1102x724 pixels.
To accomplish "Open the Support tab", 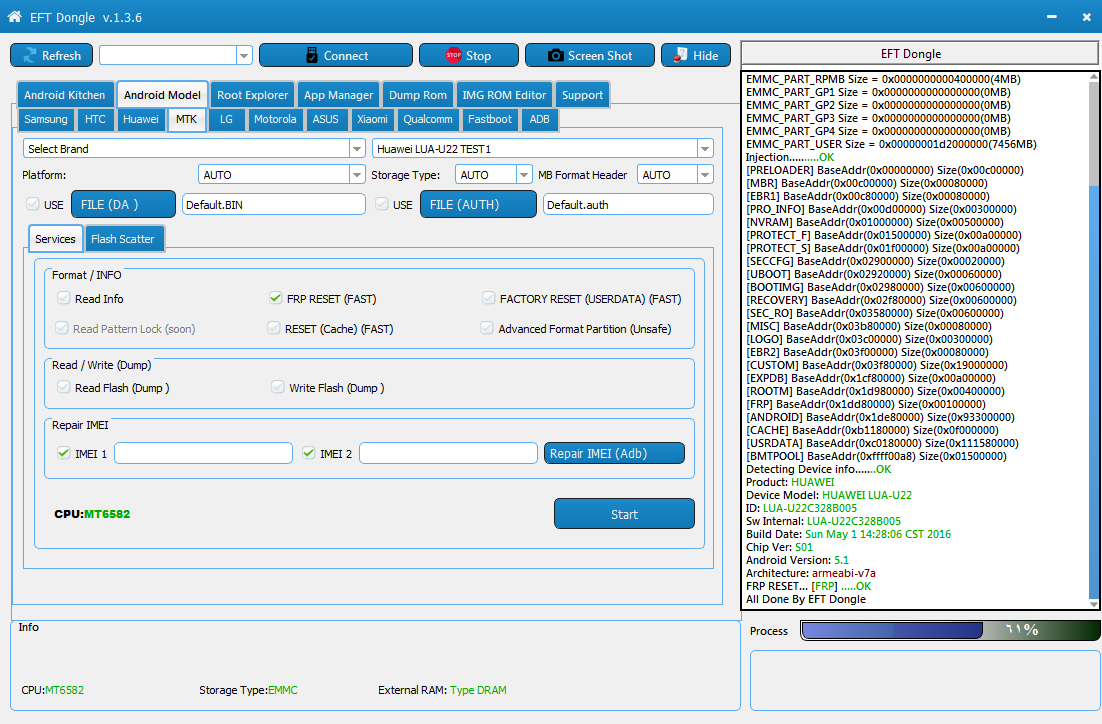I will point(582,95).
